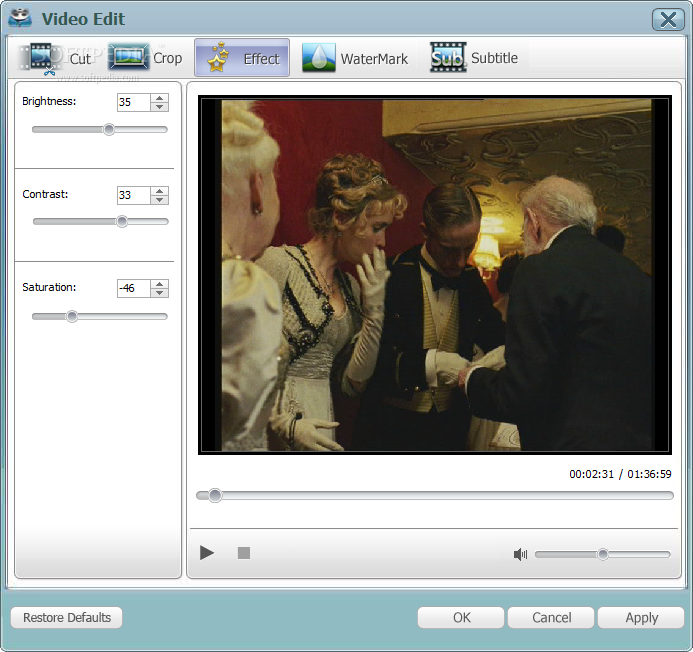
Task: Increase Contrast with the up arrow
Action: [160, 191]
